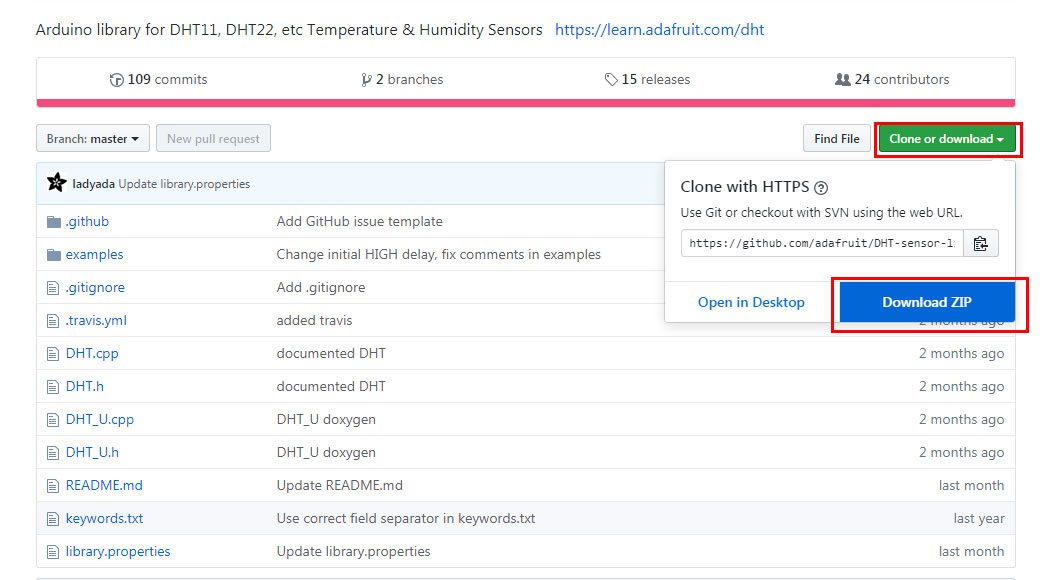Click the commits history clock icon
Screen dimensions: 1062x580
tap(117, 80)
